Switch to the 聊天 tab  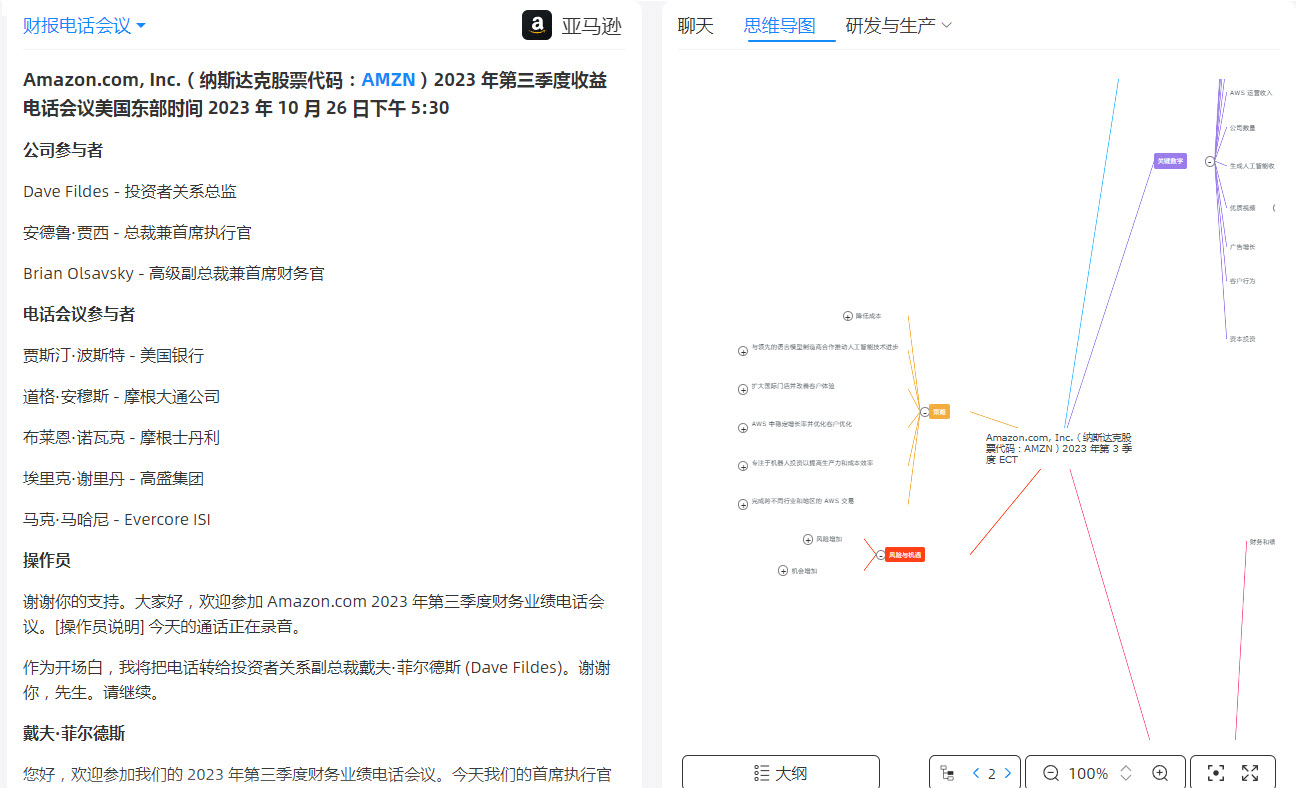pyautogui.click(x=696, y=26)
